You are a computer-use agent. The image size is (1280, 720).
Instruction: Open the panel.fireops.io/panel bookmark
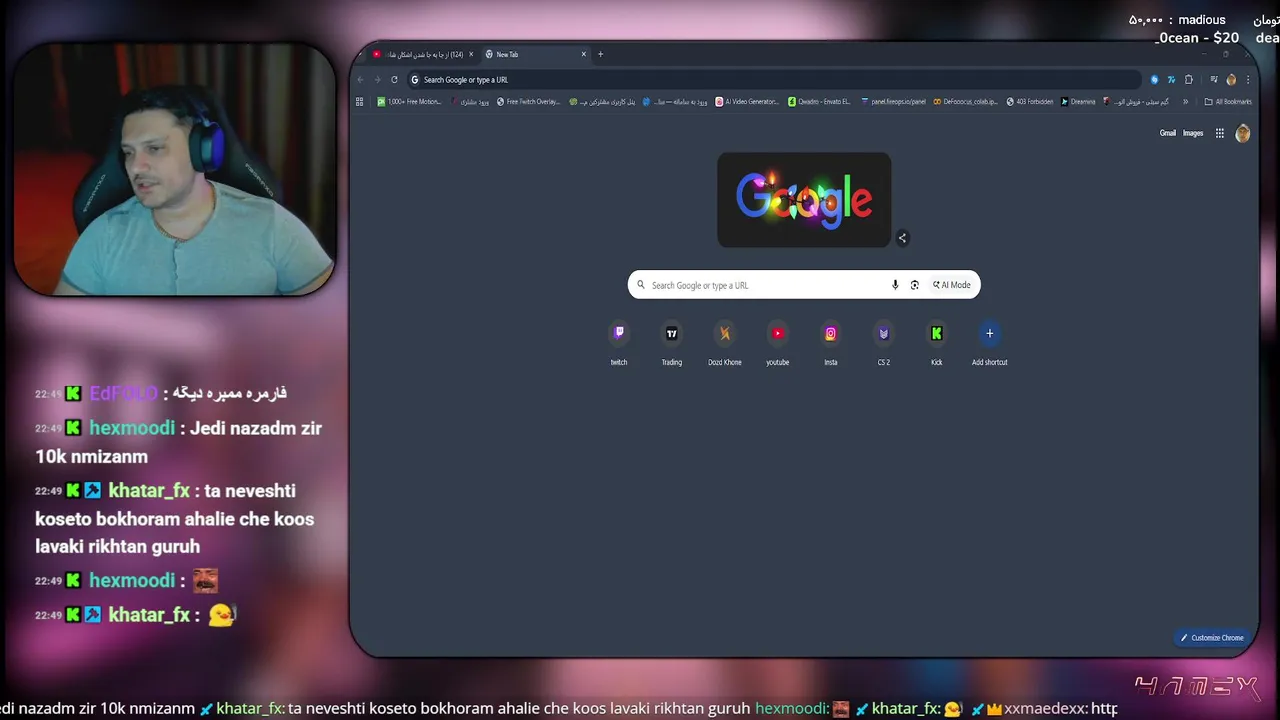pyautogui.click(x=893, y=101)
